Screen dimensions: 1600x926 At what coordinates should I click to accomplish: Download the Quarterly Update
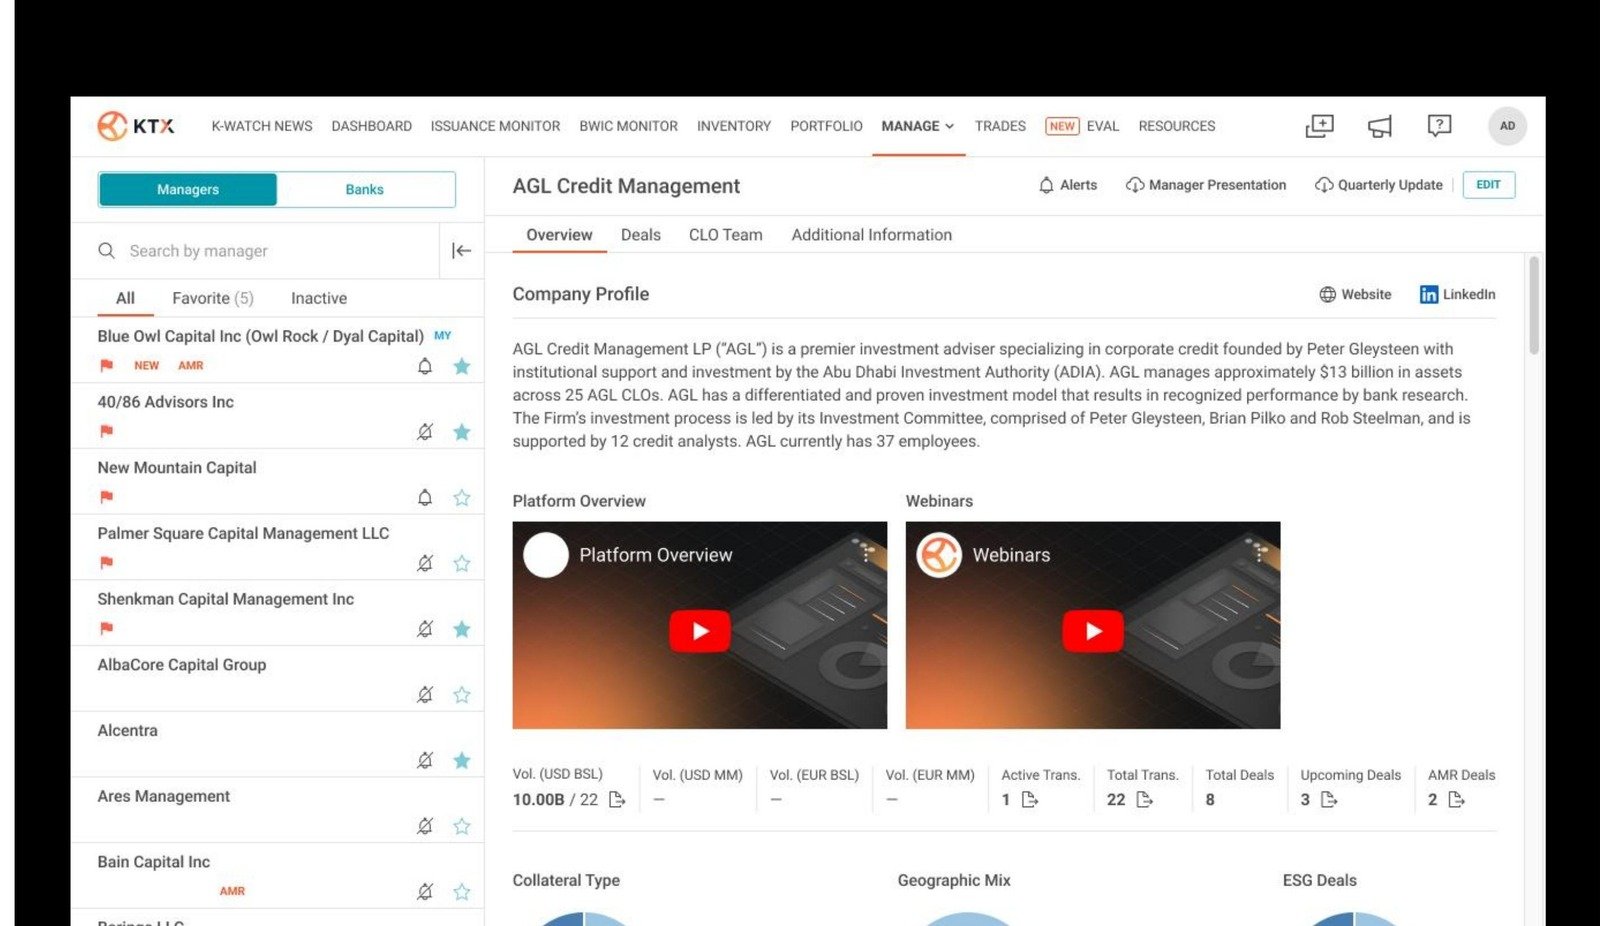point(1378,185)
